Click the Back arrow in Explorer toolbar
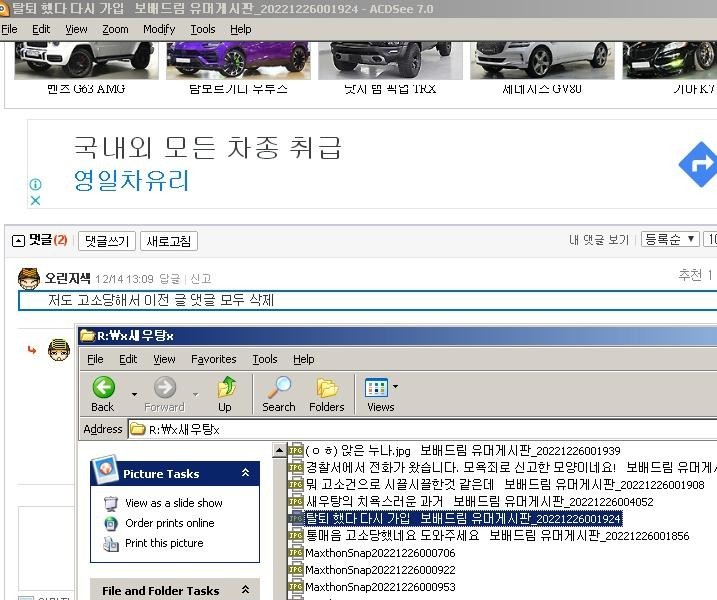The image size is (717, 600). tap(103, 389)
